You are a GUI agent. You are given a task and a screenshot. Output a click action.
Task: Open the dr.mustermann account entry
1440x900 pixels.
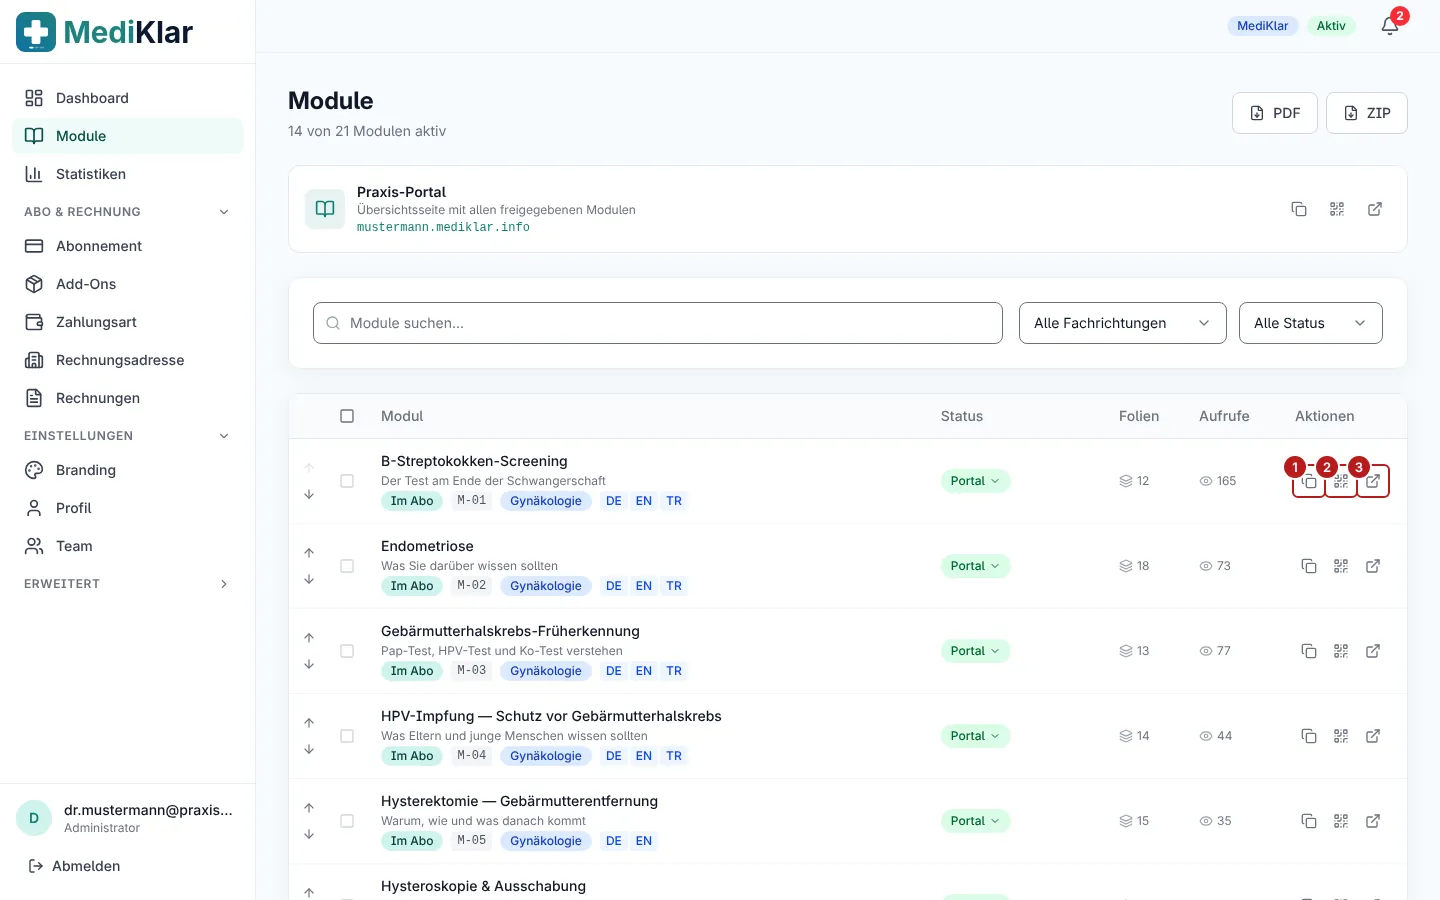coord(128,818)
